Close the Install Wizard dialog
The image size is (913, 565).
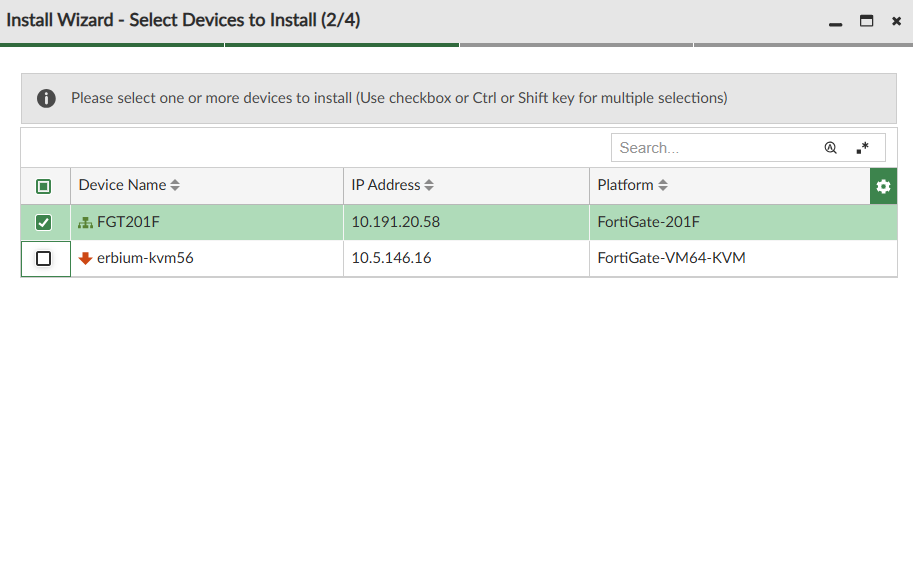[x=896, y=21]
